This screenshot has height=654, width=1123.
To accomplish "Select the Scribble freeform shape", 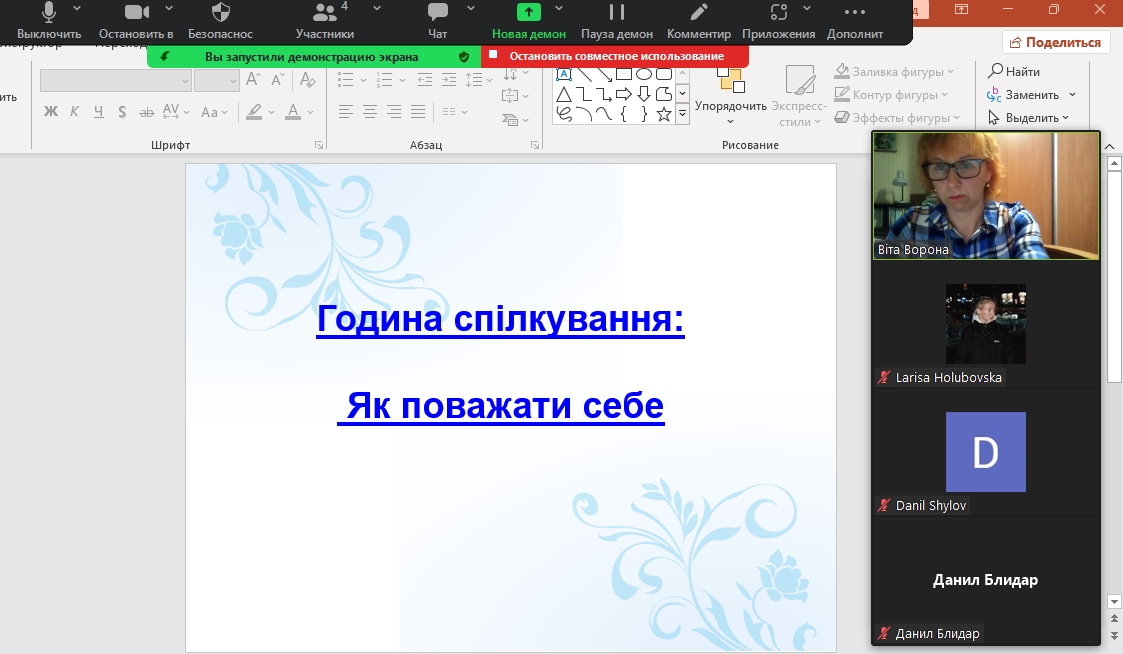I will [564, 114].
